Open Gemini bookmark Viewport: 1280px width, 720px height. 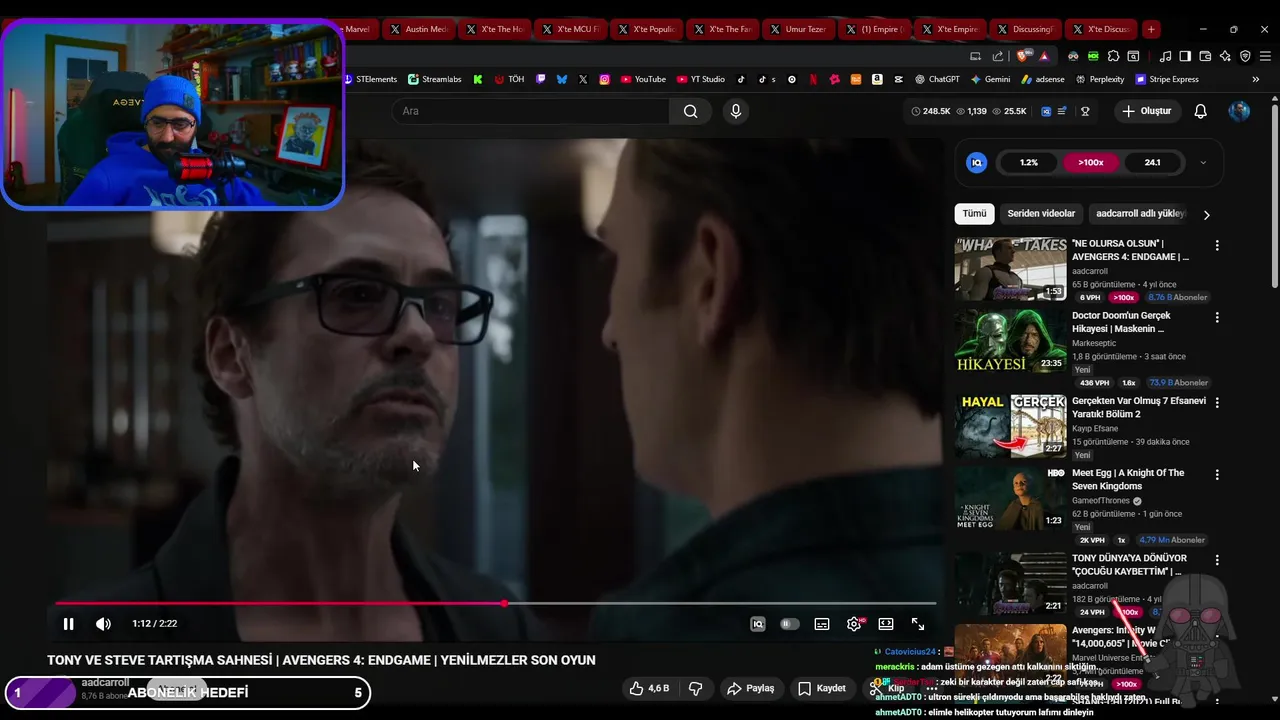(x=990, y=79)
